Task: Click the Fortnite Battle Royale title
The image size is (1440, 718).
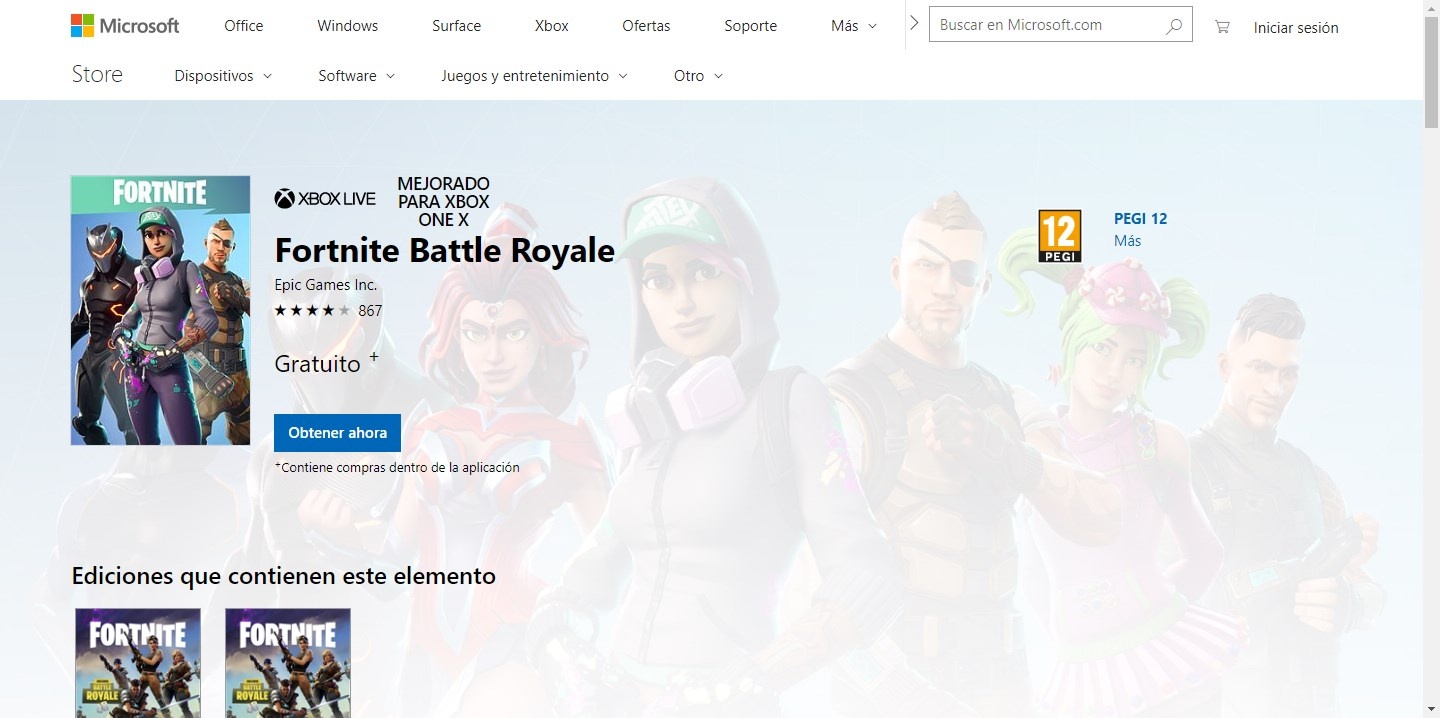Action: pos(445,250)
